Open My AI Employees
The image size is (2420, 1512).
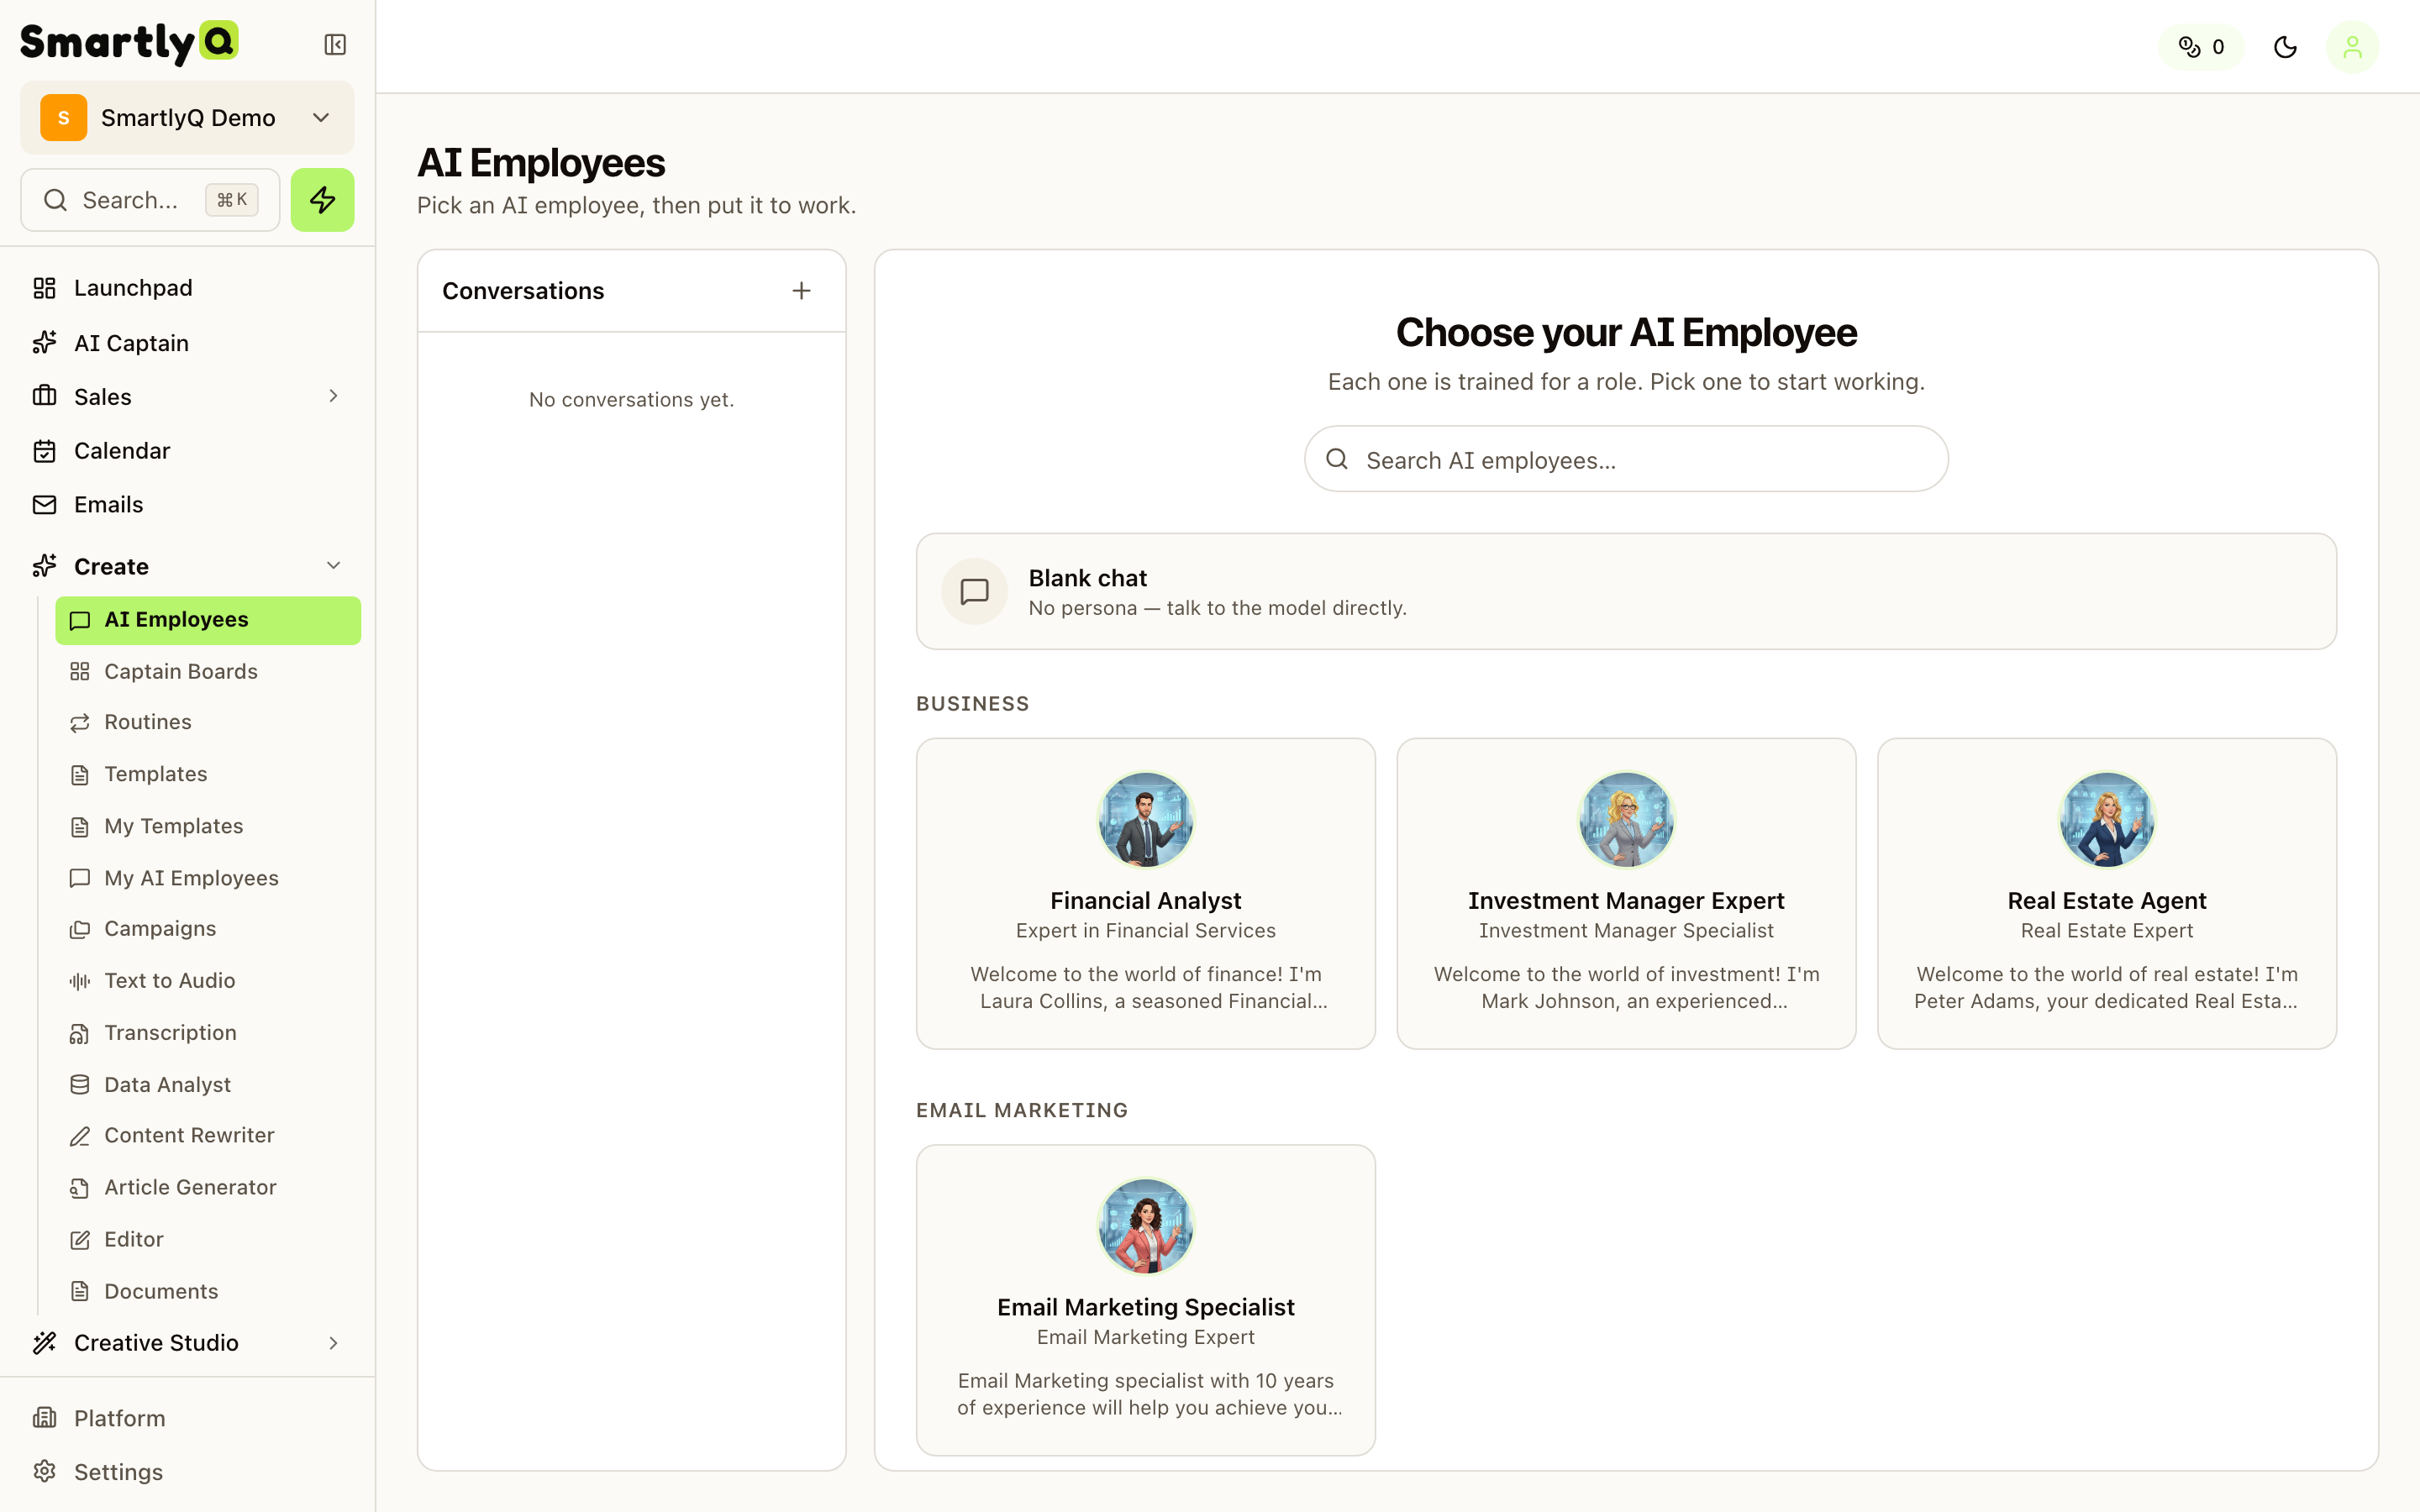click(208, 878)
